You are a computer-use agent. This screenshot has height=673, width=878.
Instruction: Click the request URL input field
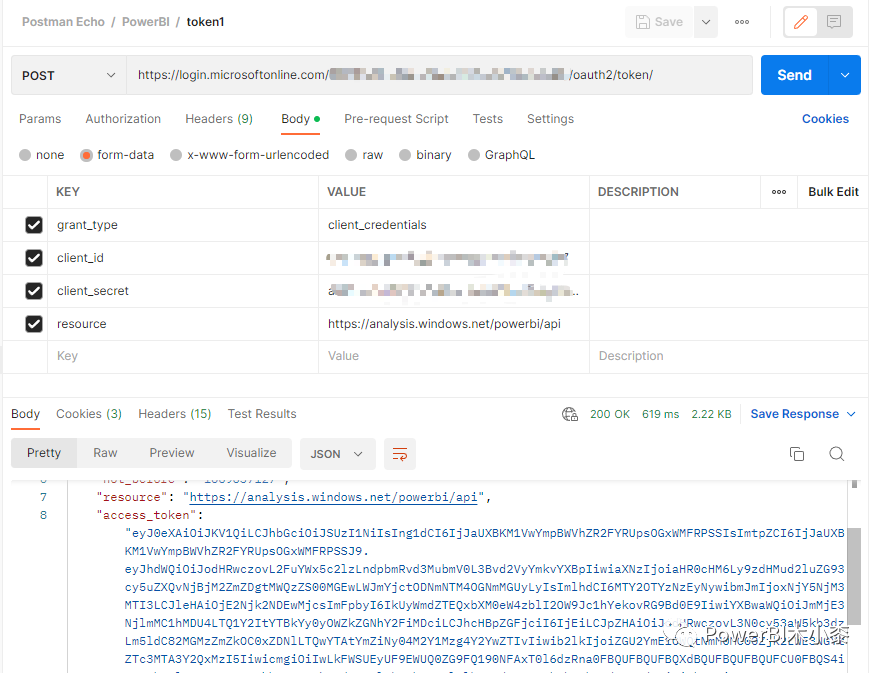point(439,75)
